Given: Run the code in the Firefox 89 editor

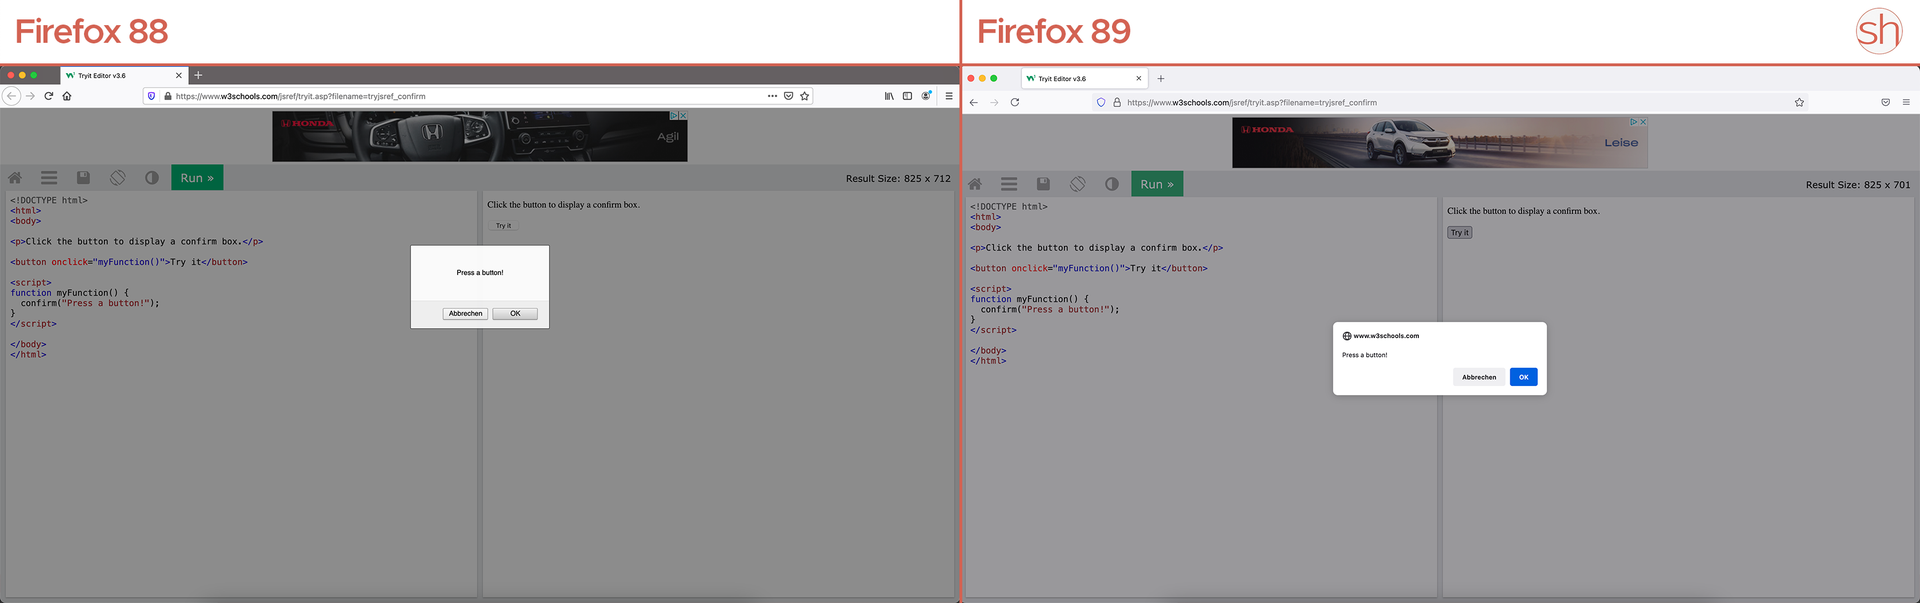Looking at the screenshot, I should 1157,184.
